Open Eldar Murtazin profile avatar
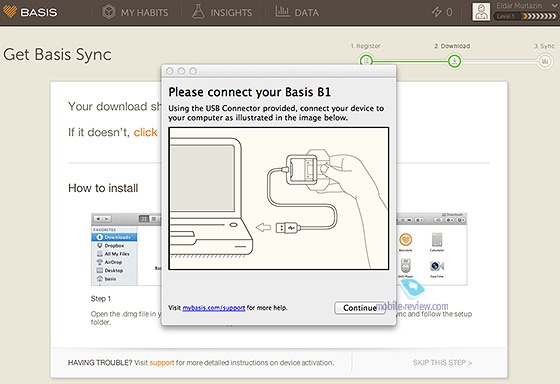 (x=481, y=12)
